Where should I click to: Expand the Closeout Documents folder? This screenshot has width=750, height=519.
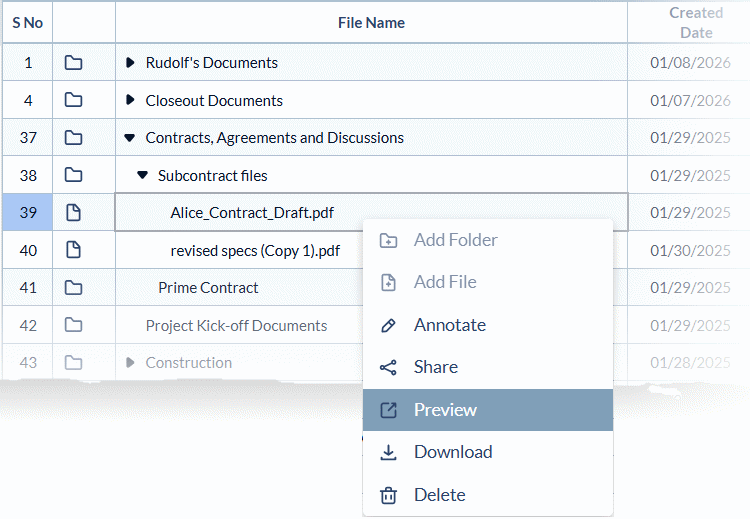[x=130, y=100]
